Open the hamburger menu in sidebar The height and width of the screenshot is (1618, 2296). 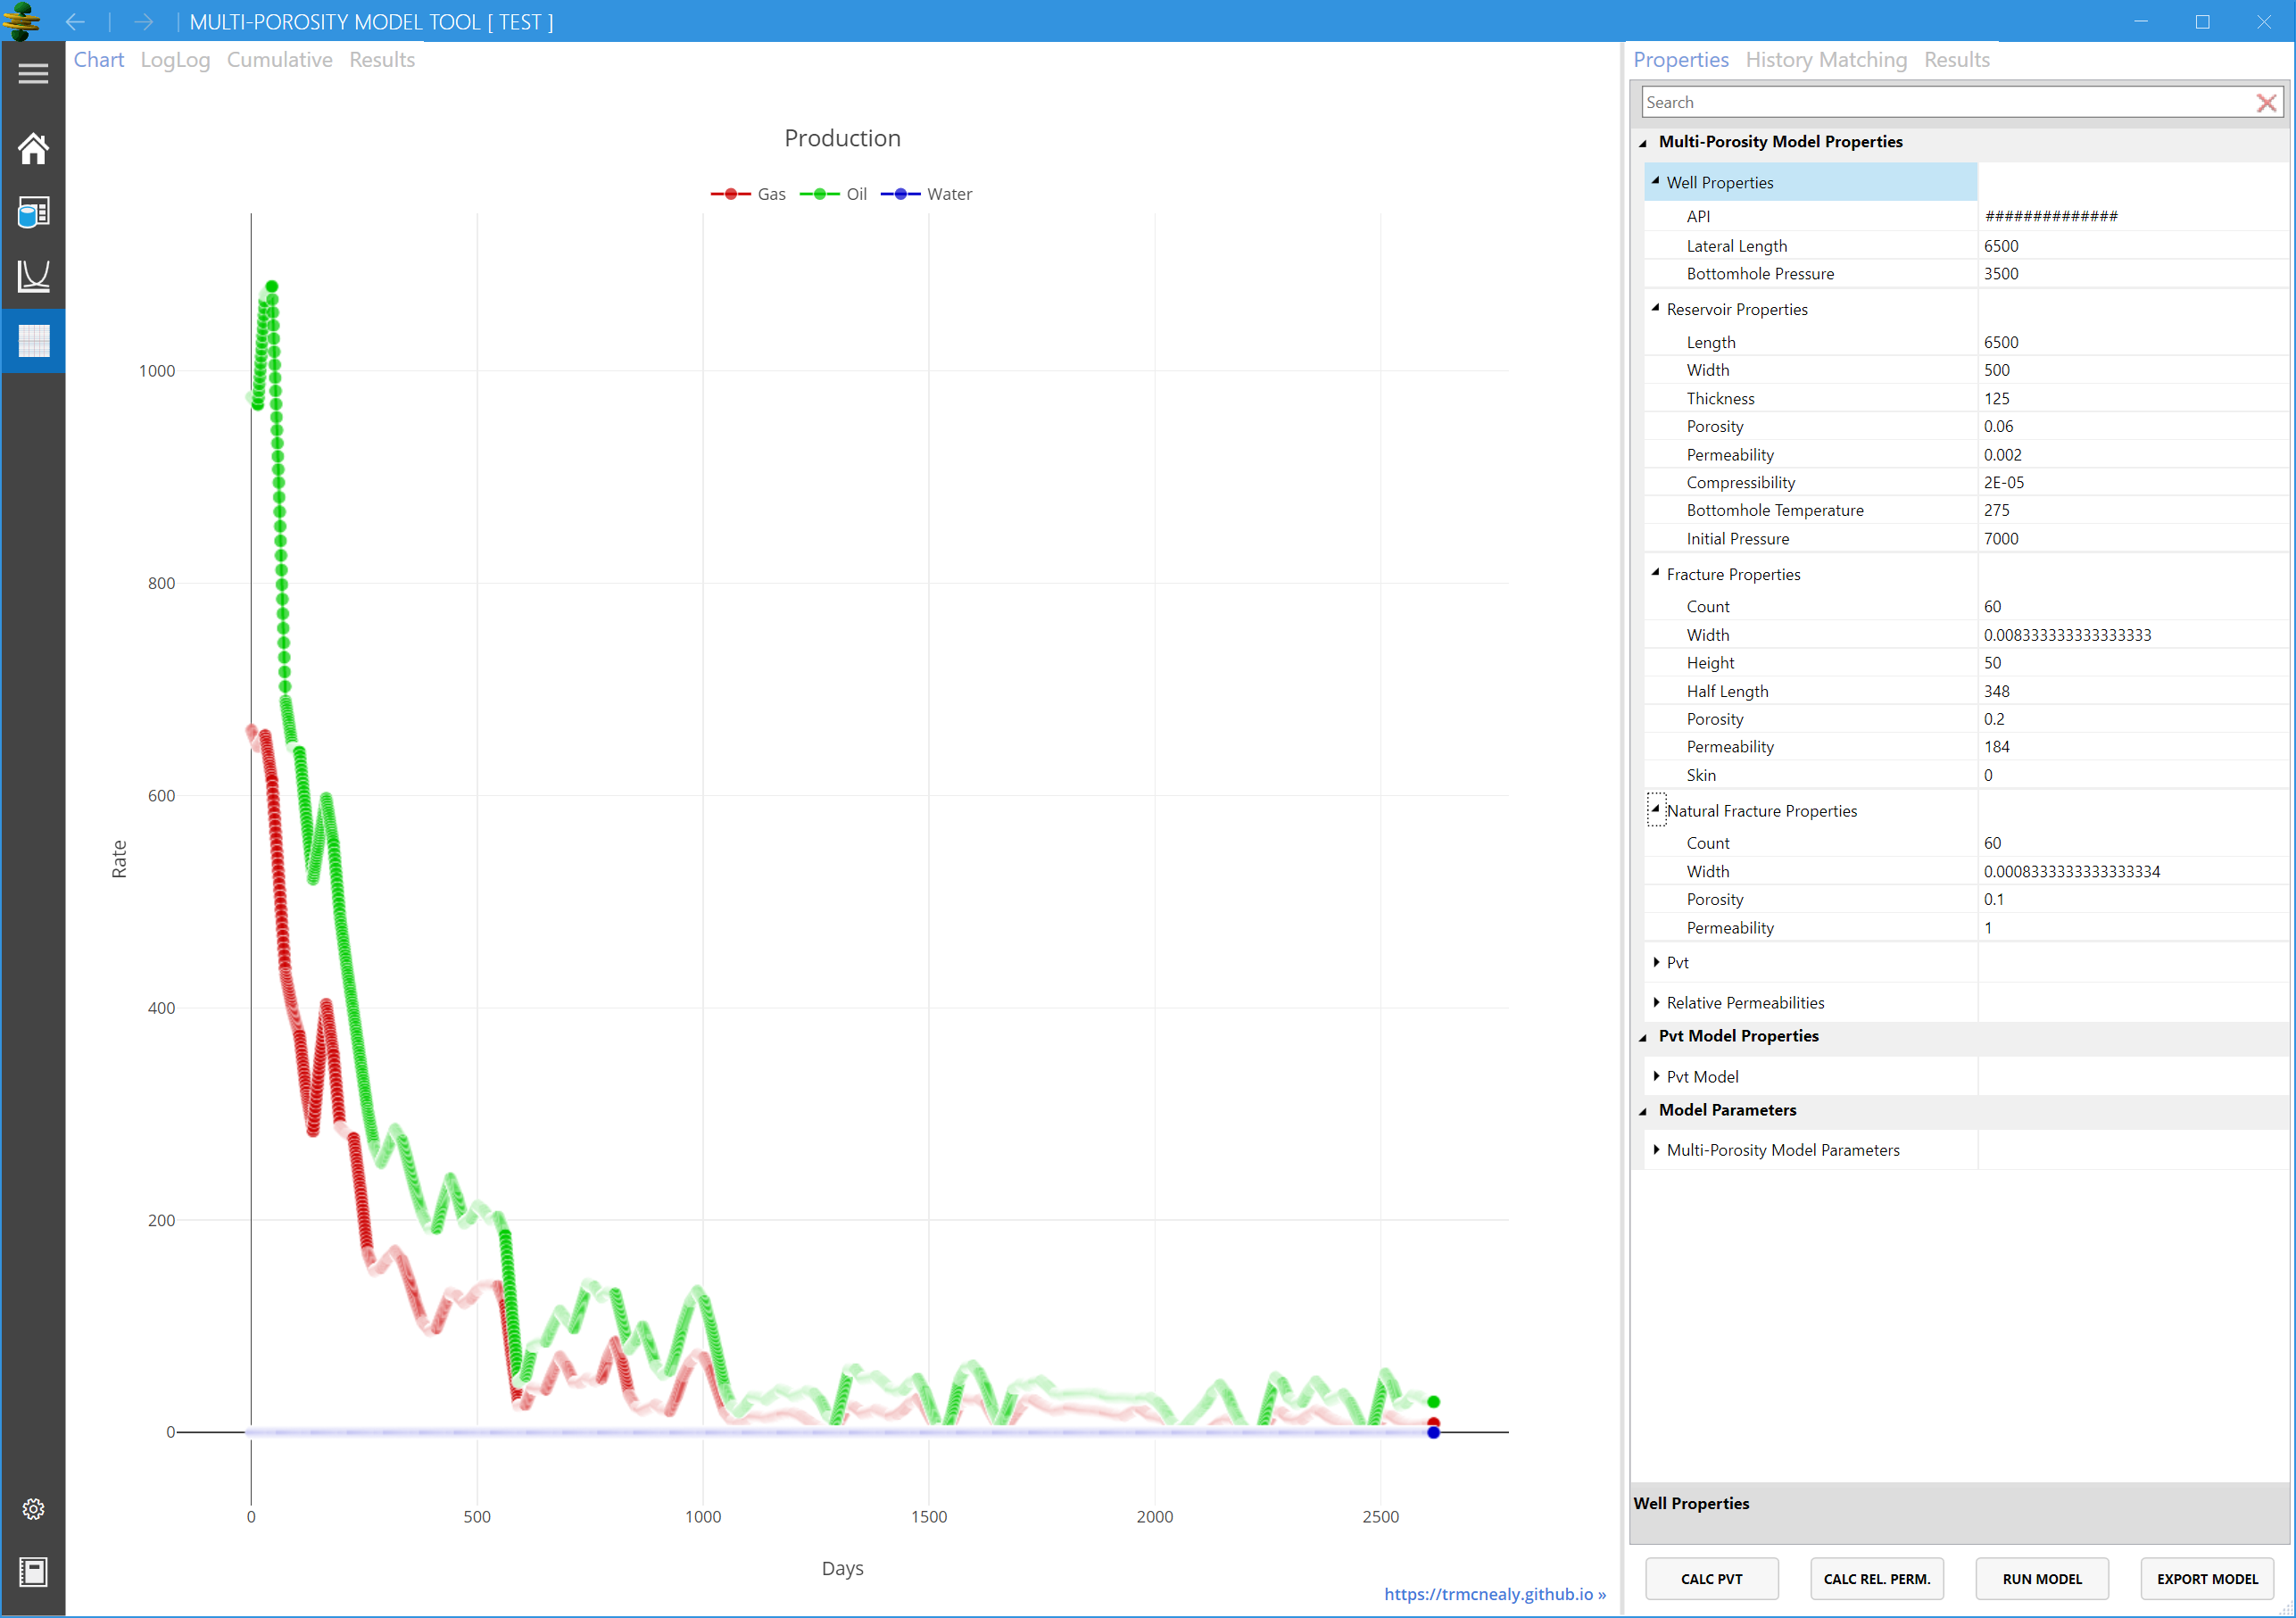(x=33, y=74)
